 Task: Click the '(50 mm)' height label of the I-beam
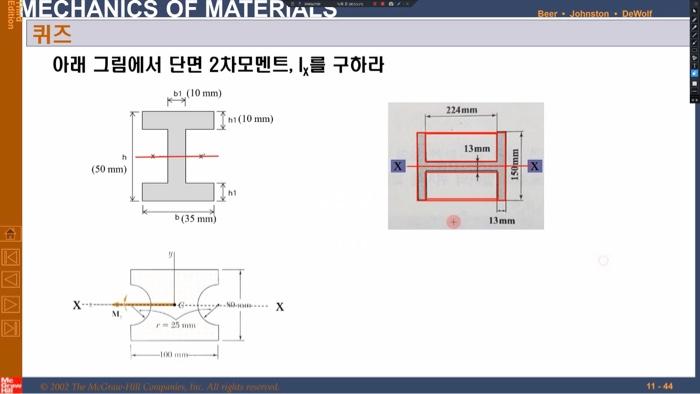109,169
